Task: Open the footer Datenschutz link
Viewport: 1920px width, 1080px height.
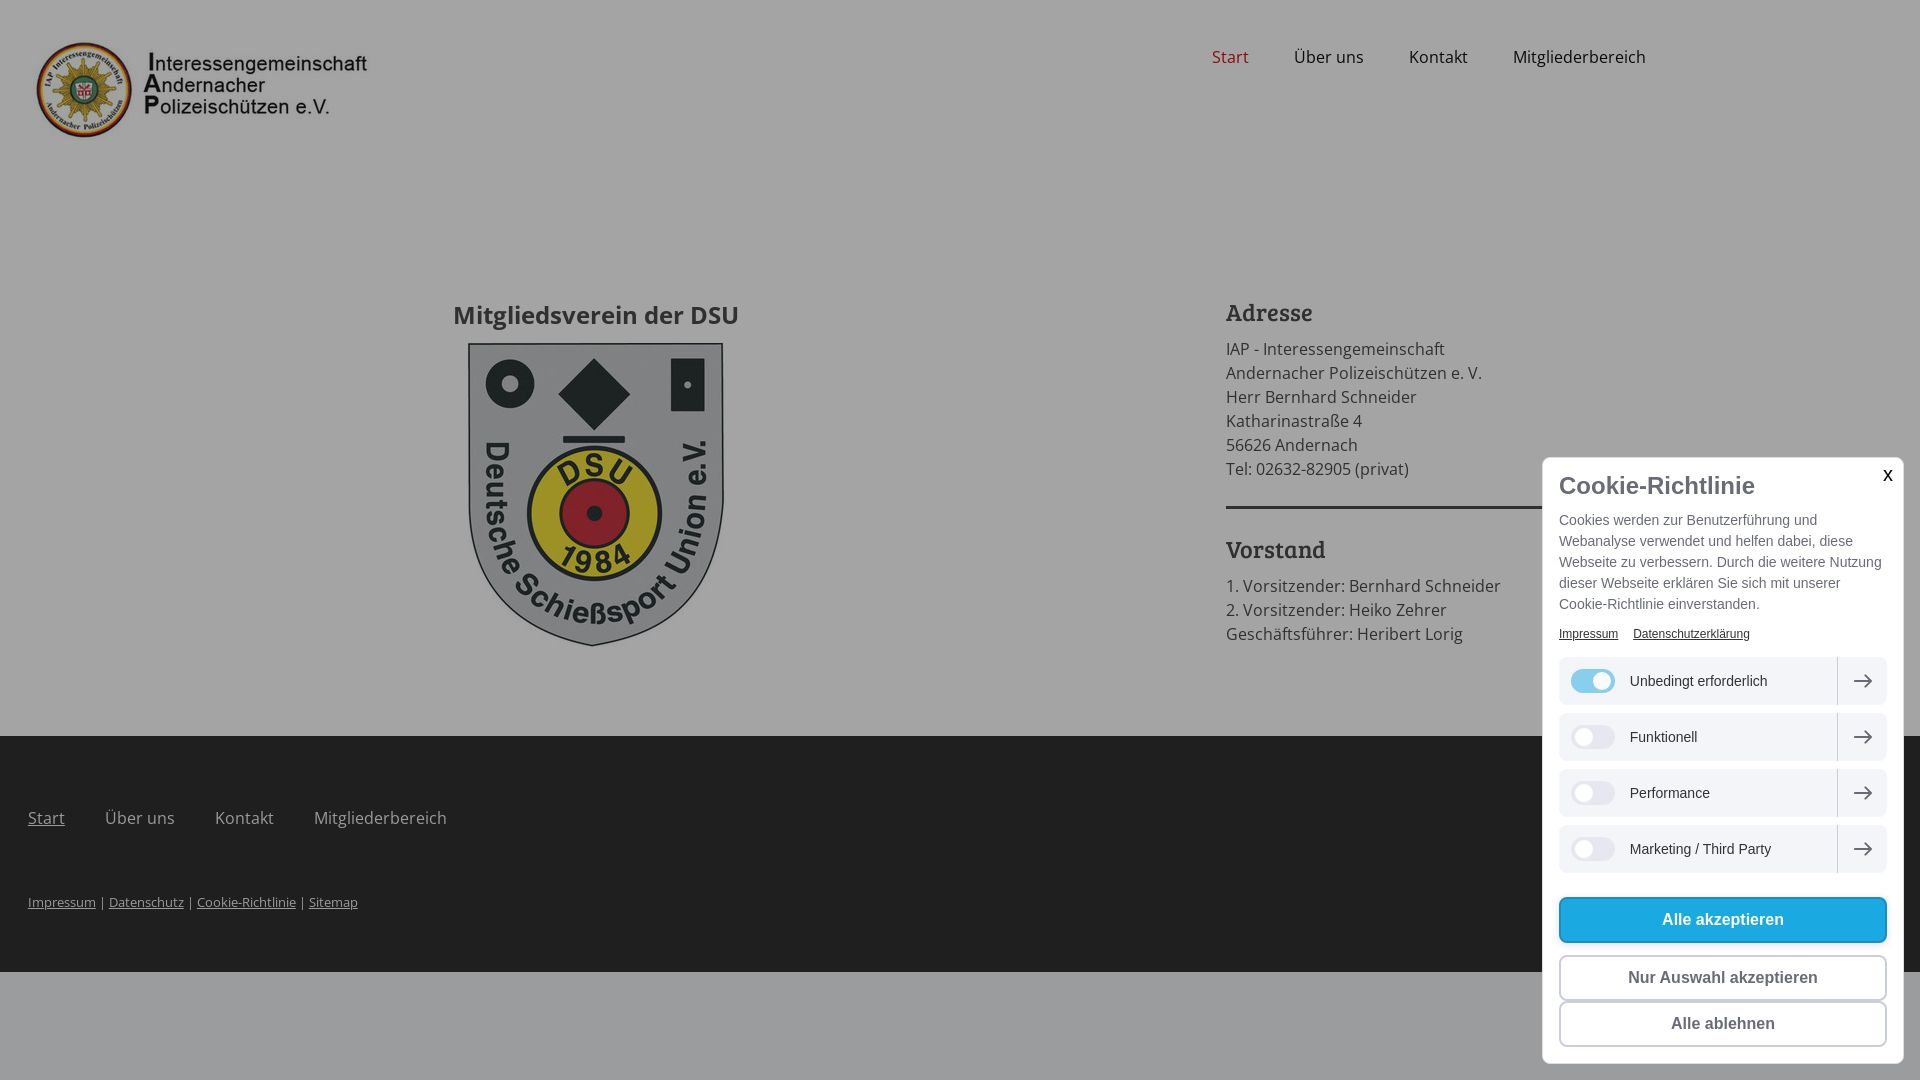Action: 146,902
